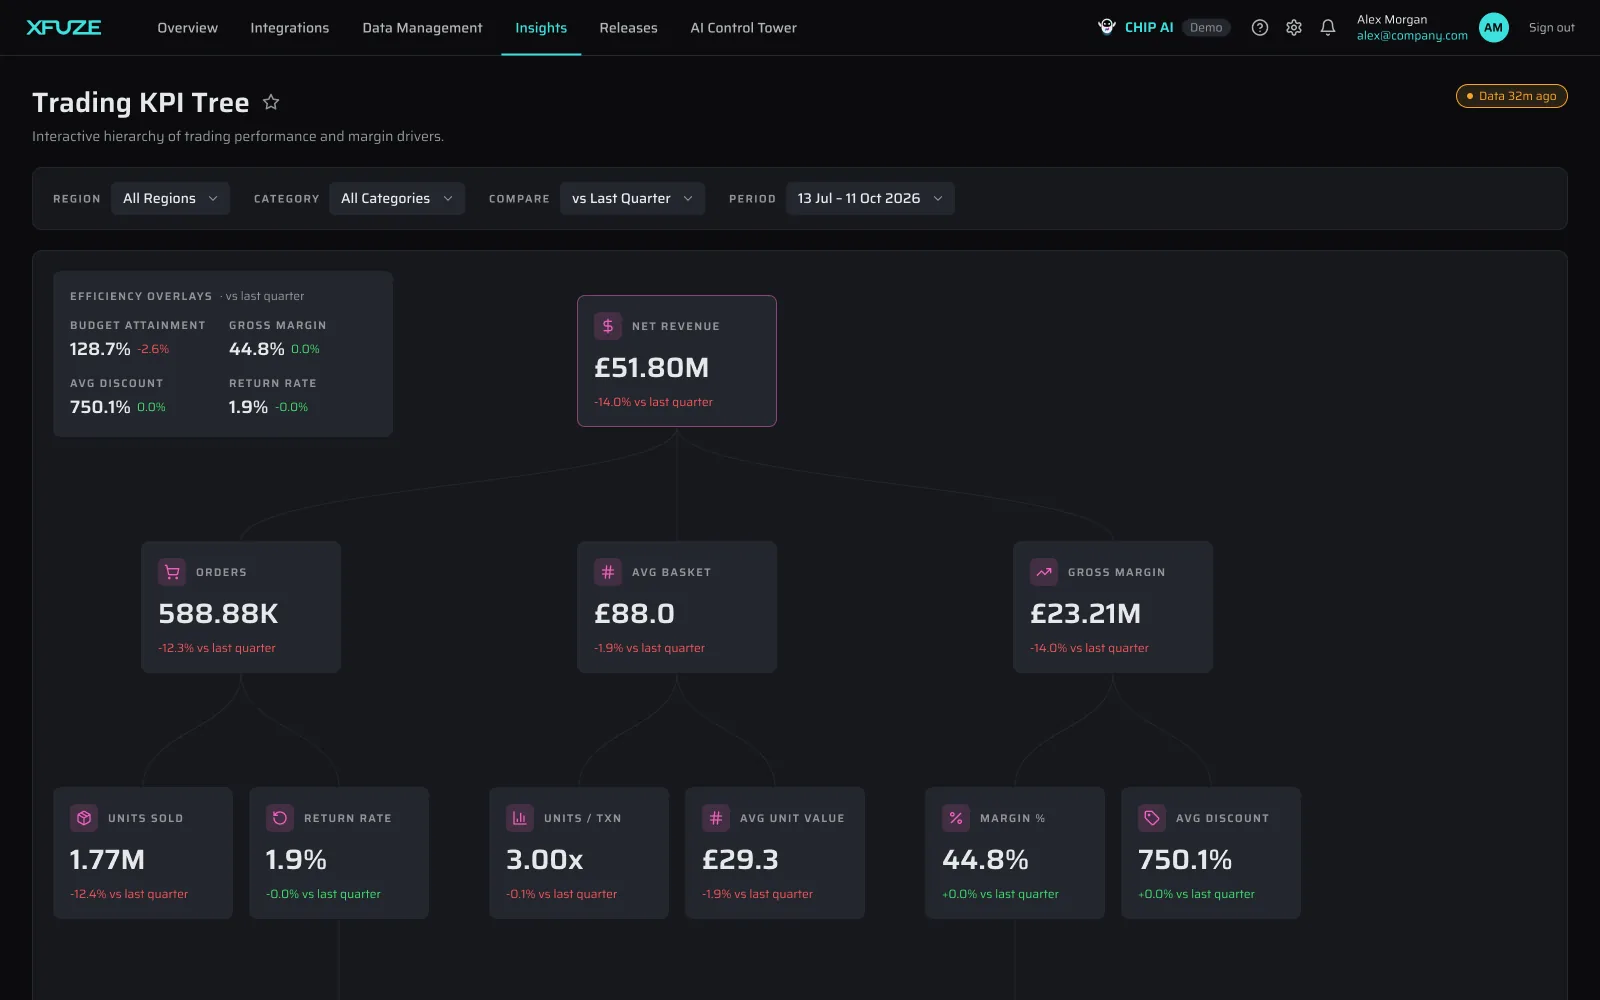The image size is (1600, 1000).
Task: Click the Net Revenue dollar icon
Action: [x=608, y=326]
